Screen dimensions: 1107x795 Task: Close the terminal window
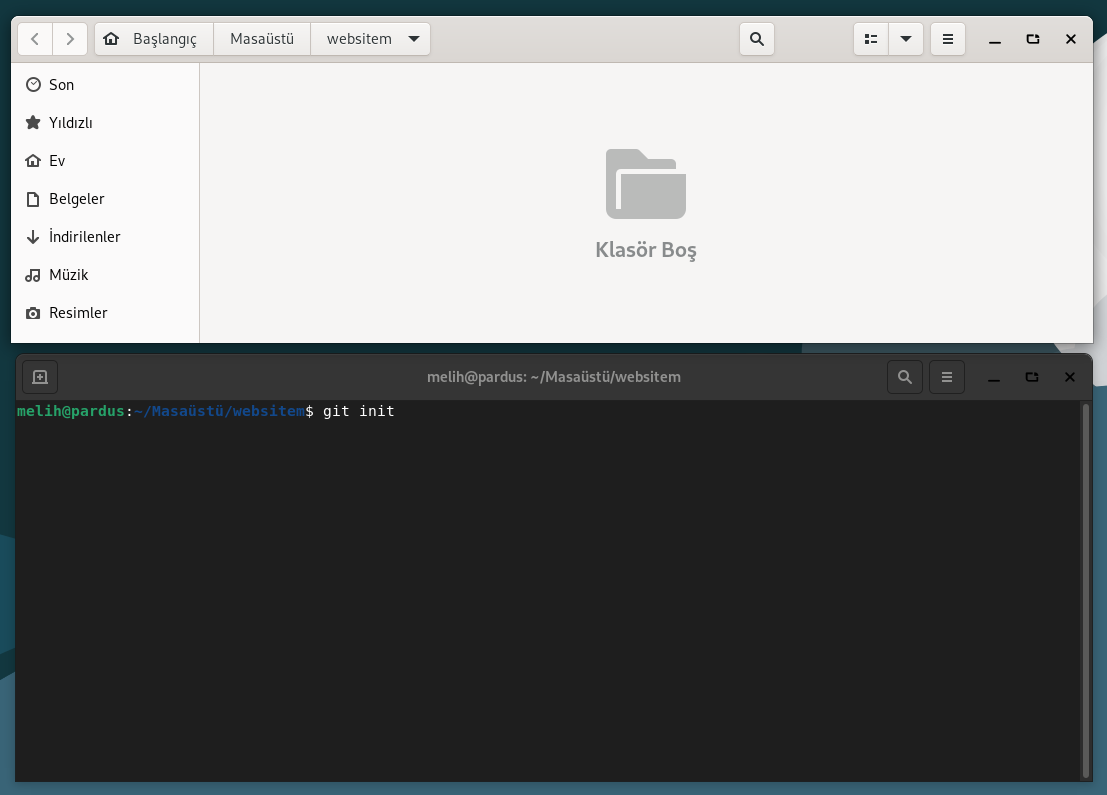(1070, 377)
